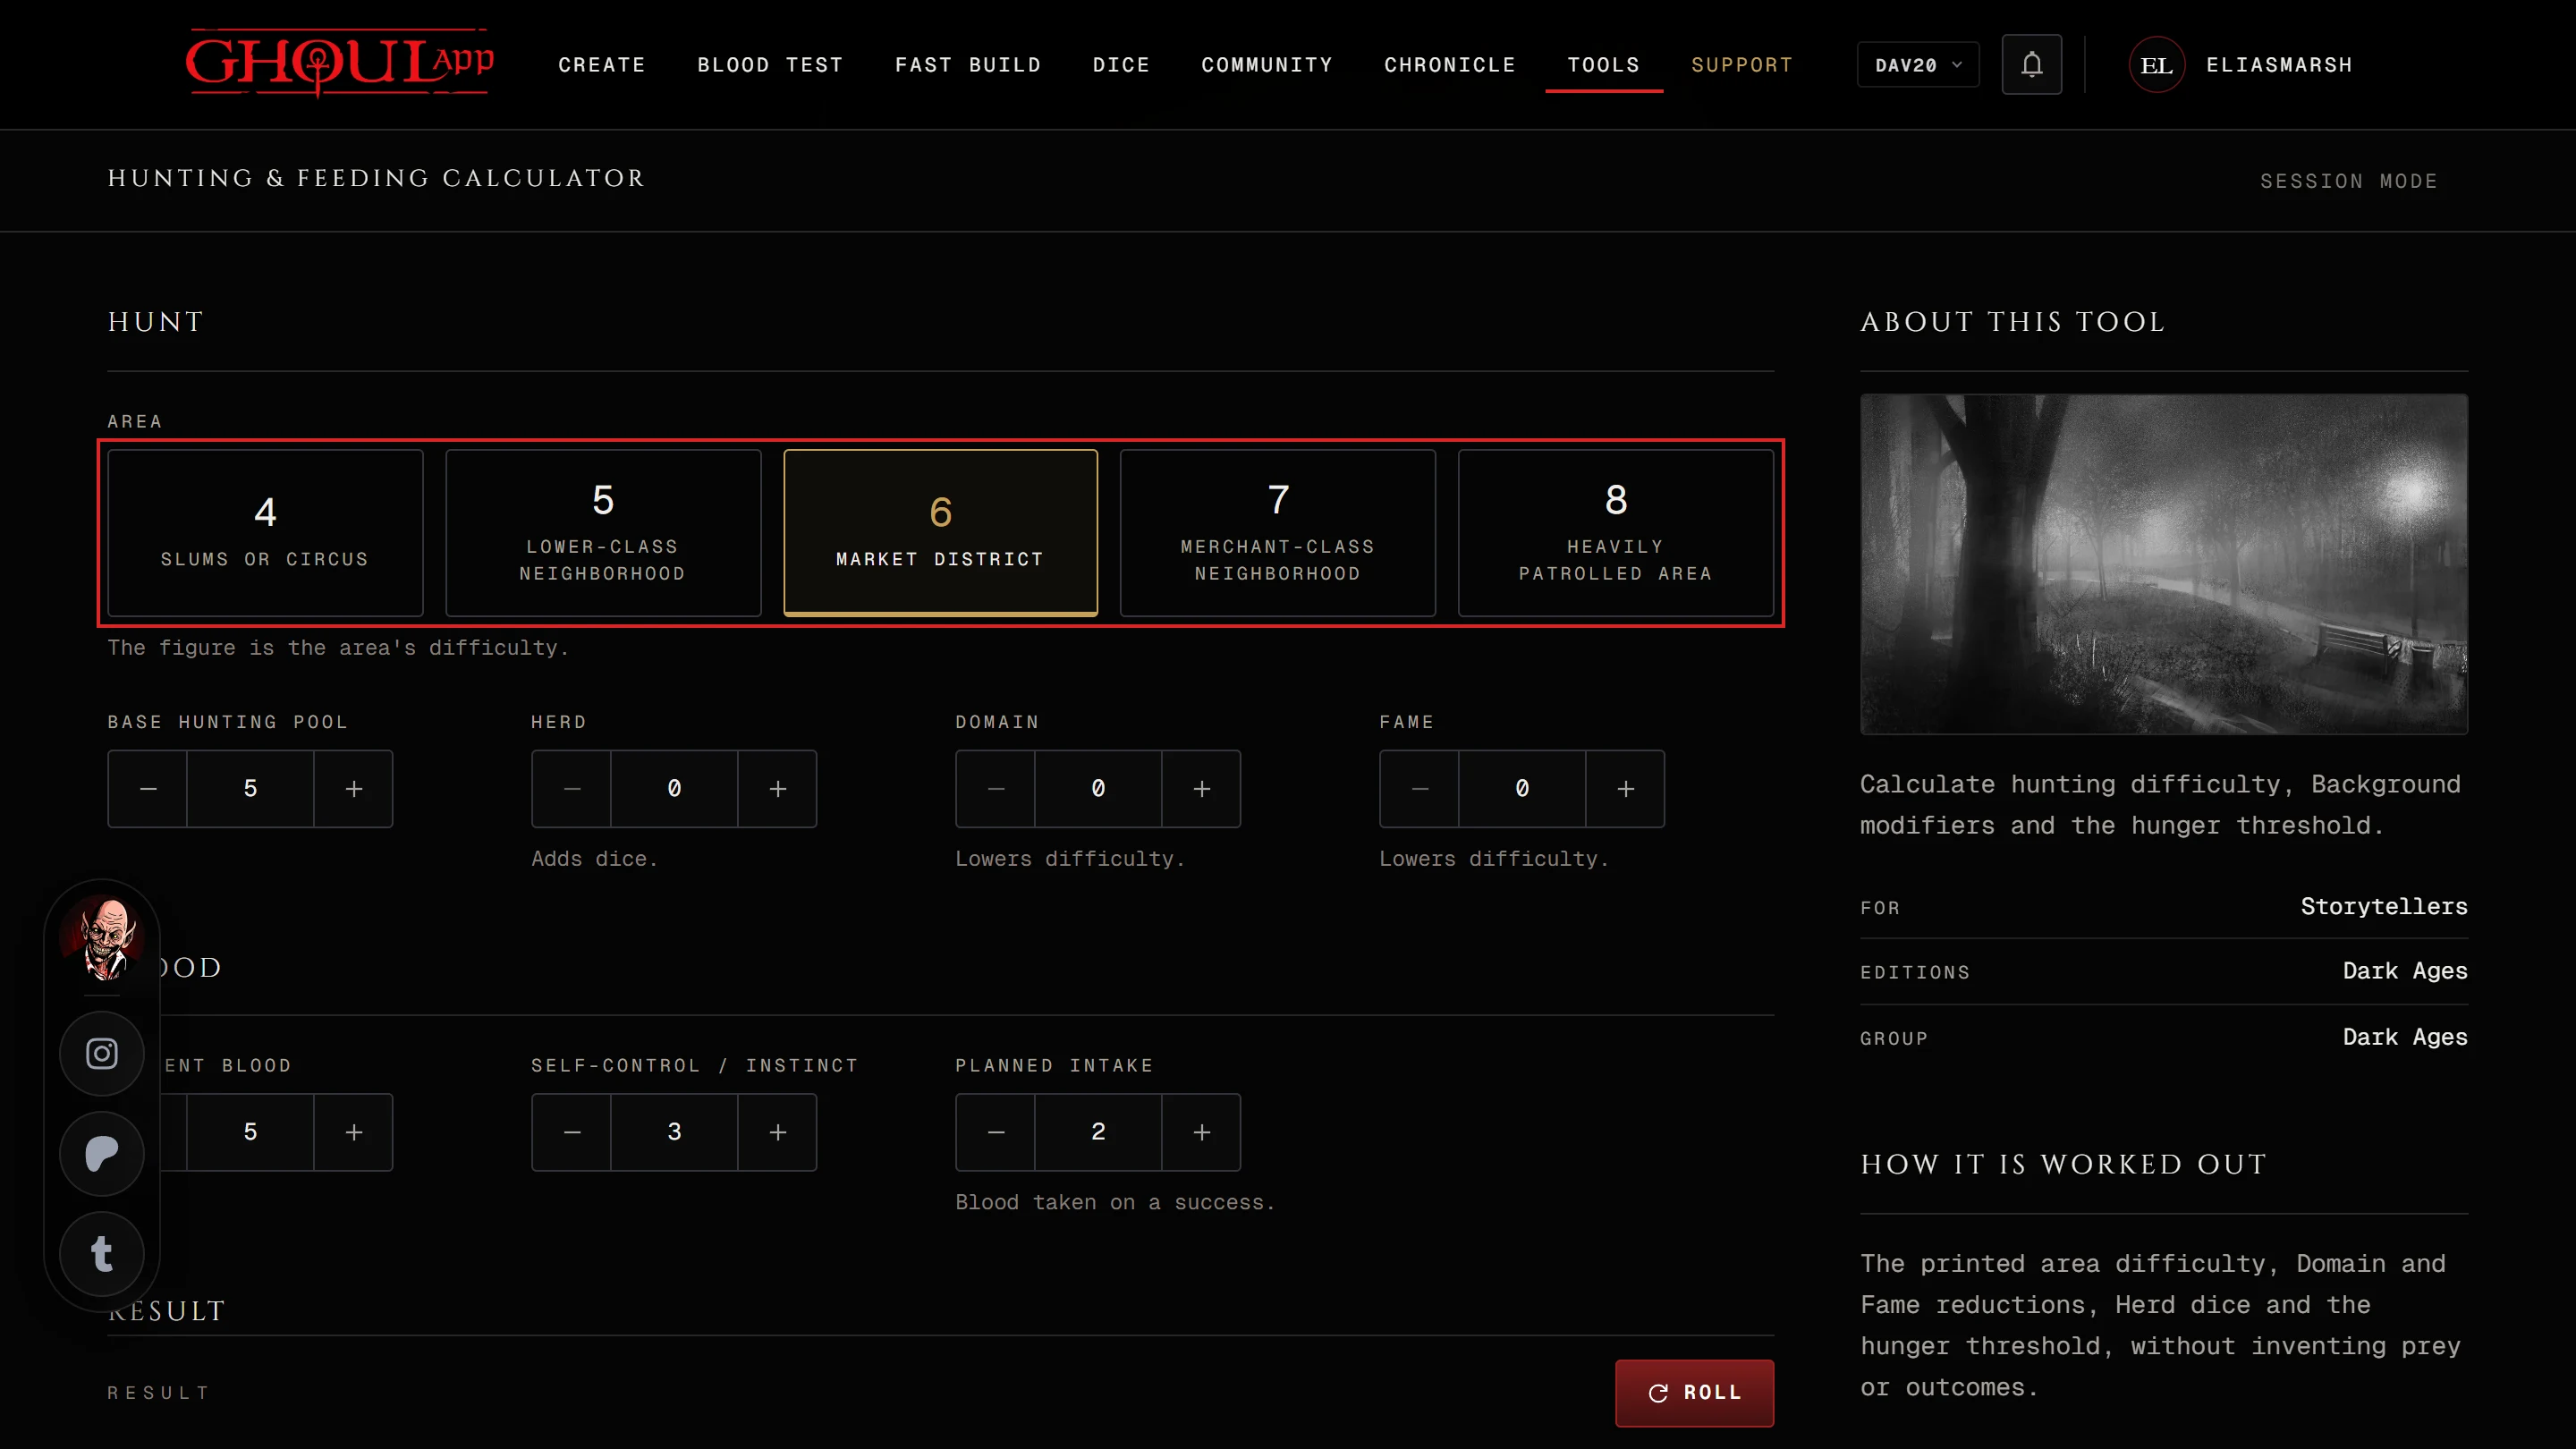Increase Base Hunting Pool with plus
The width and height of the screenshot is (2576, 1449).
tap(353, 789)
